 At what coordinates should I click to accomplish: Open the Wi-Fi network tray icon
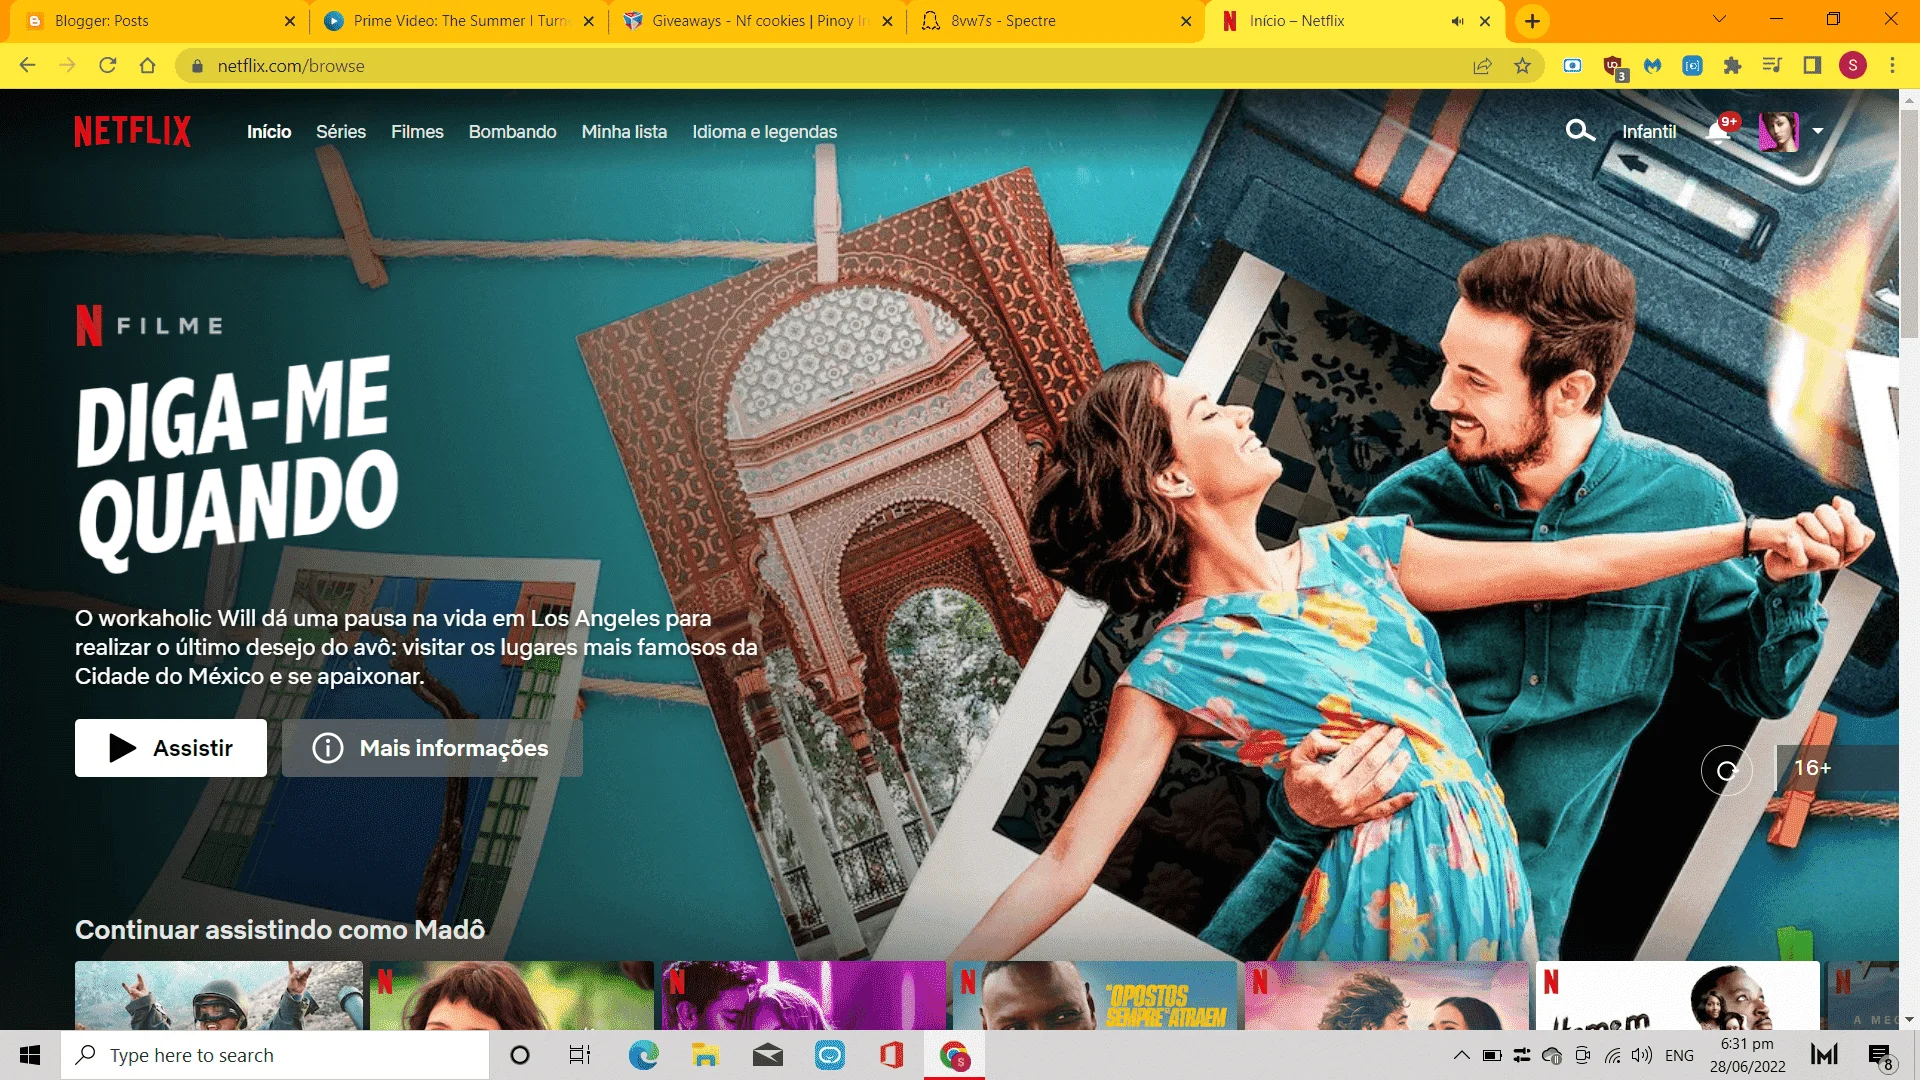coord(1613,1055)
